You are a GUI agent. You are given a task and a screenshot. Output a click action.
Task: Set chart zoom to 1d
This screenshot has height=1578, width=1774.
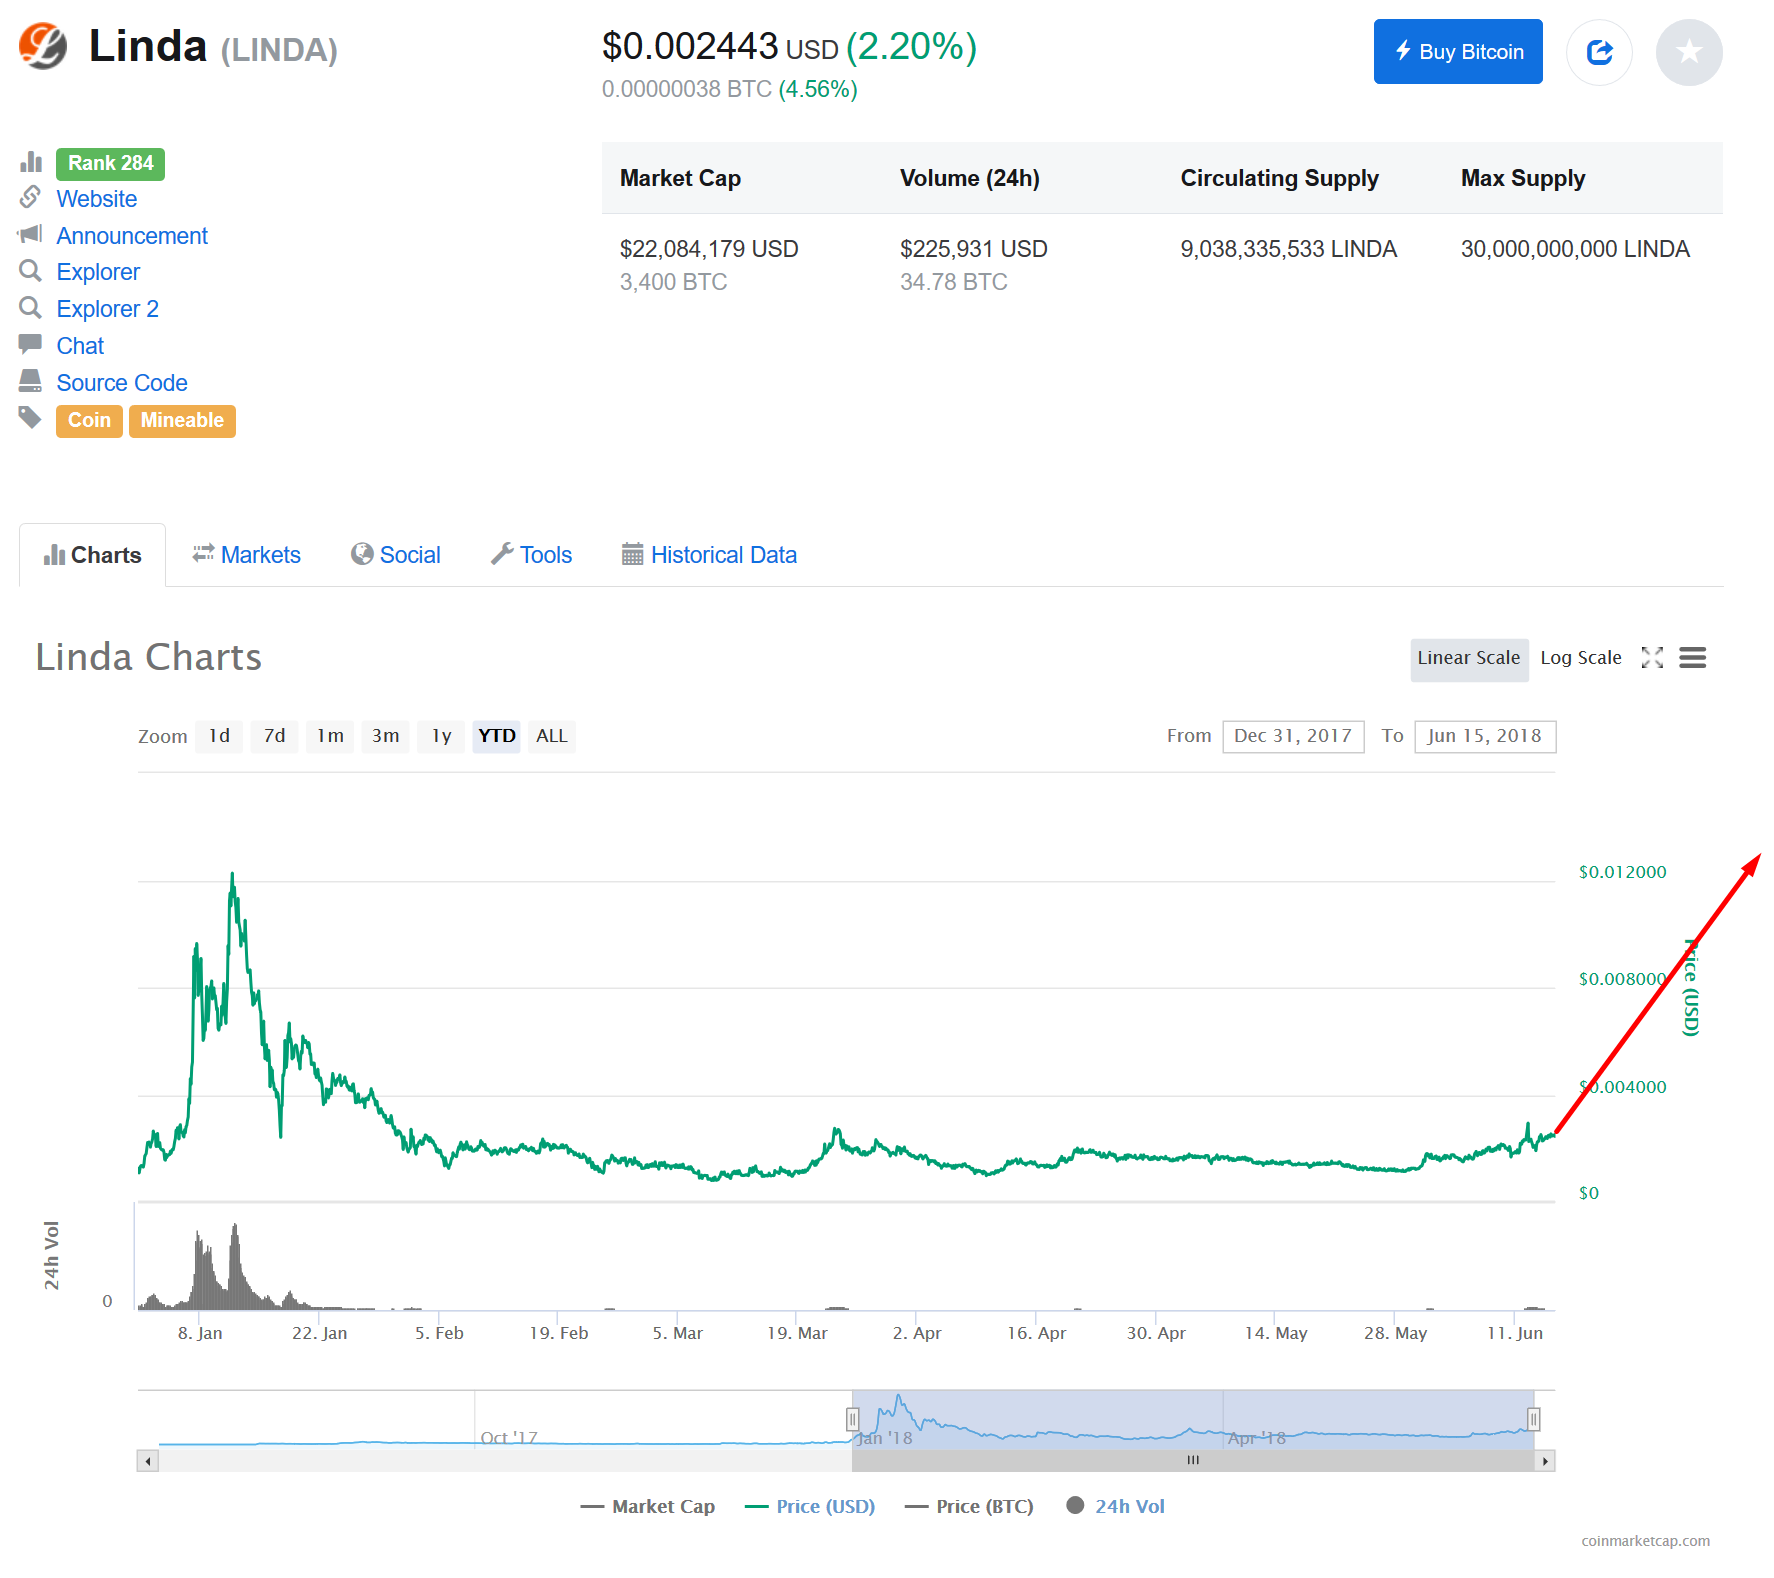click(x=219, y=737)
